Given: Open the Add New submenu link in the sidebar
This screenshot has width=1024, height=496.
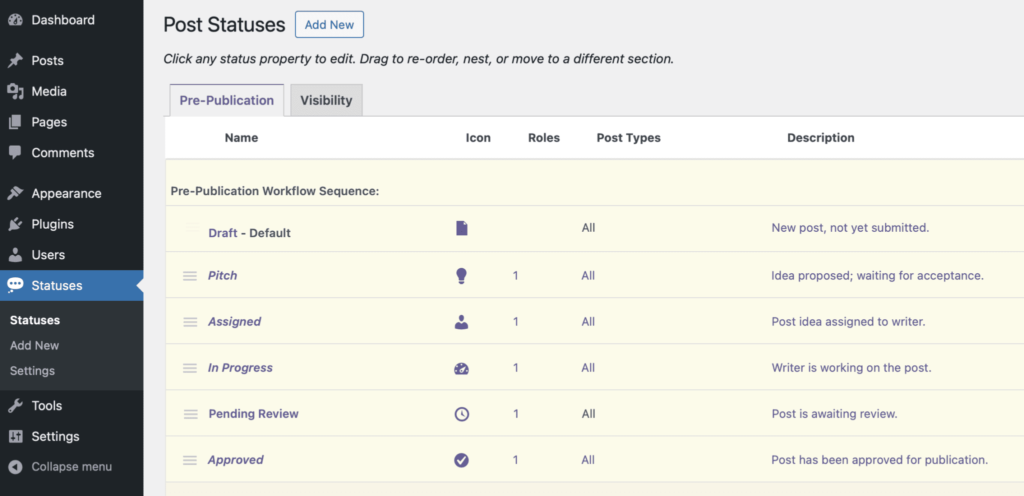Looking at the screenshot, I should coord(35,346).
